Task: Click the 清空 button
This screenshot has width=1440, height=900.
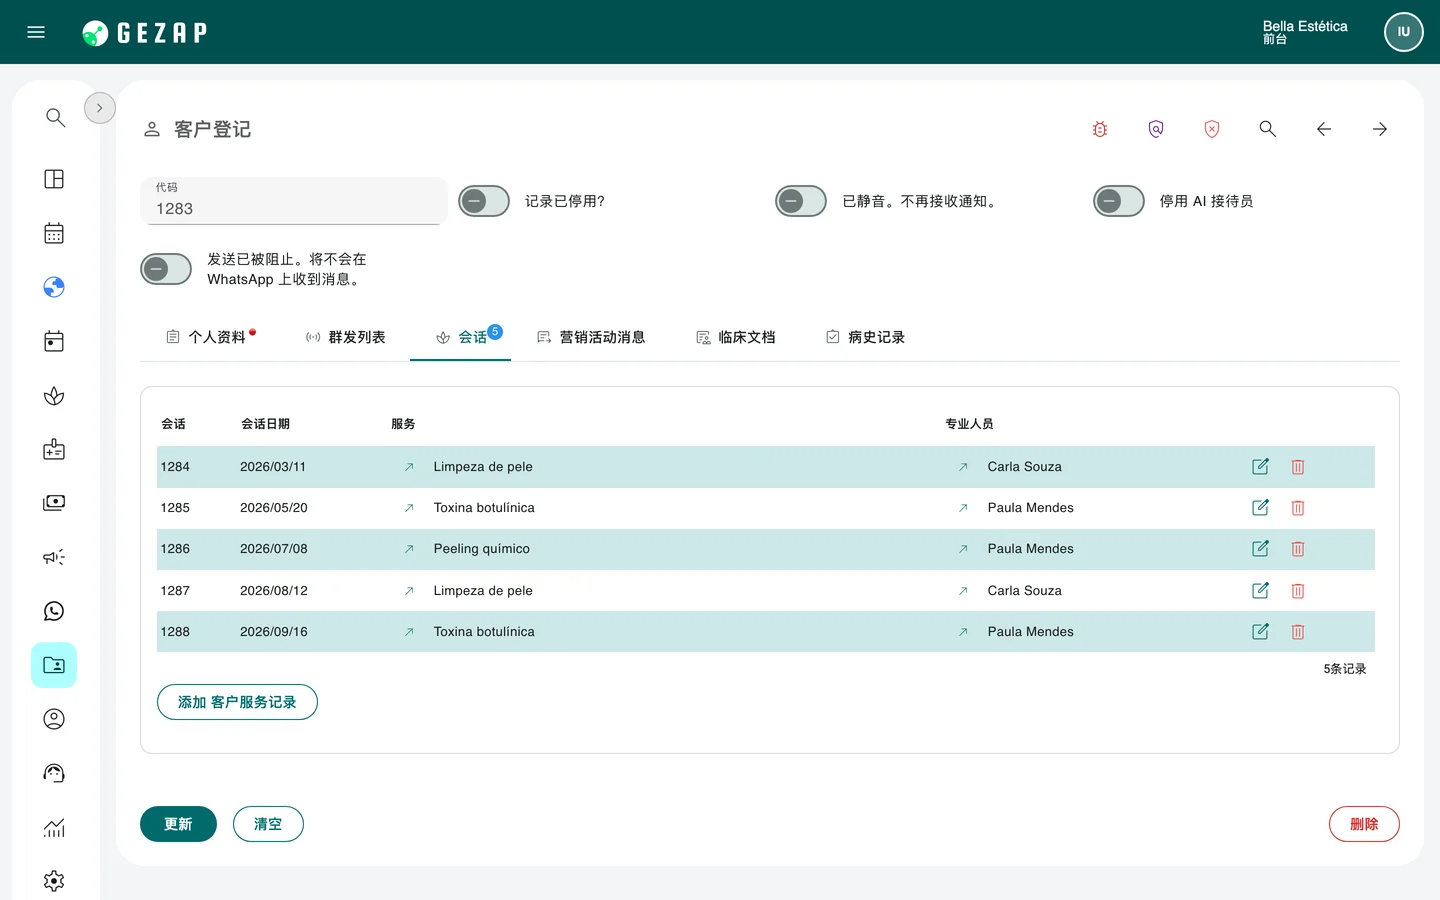Action: point(268,824)
